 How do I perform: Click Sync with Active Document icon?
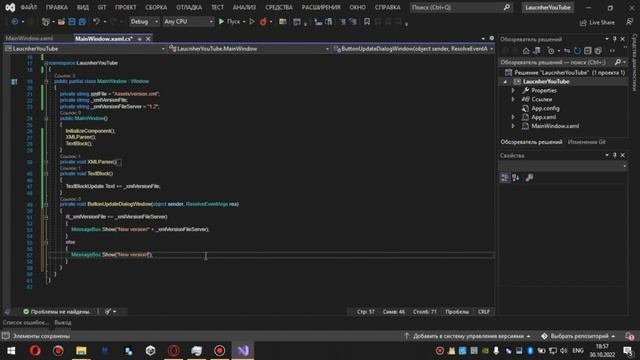567,51
